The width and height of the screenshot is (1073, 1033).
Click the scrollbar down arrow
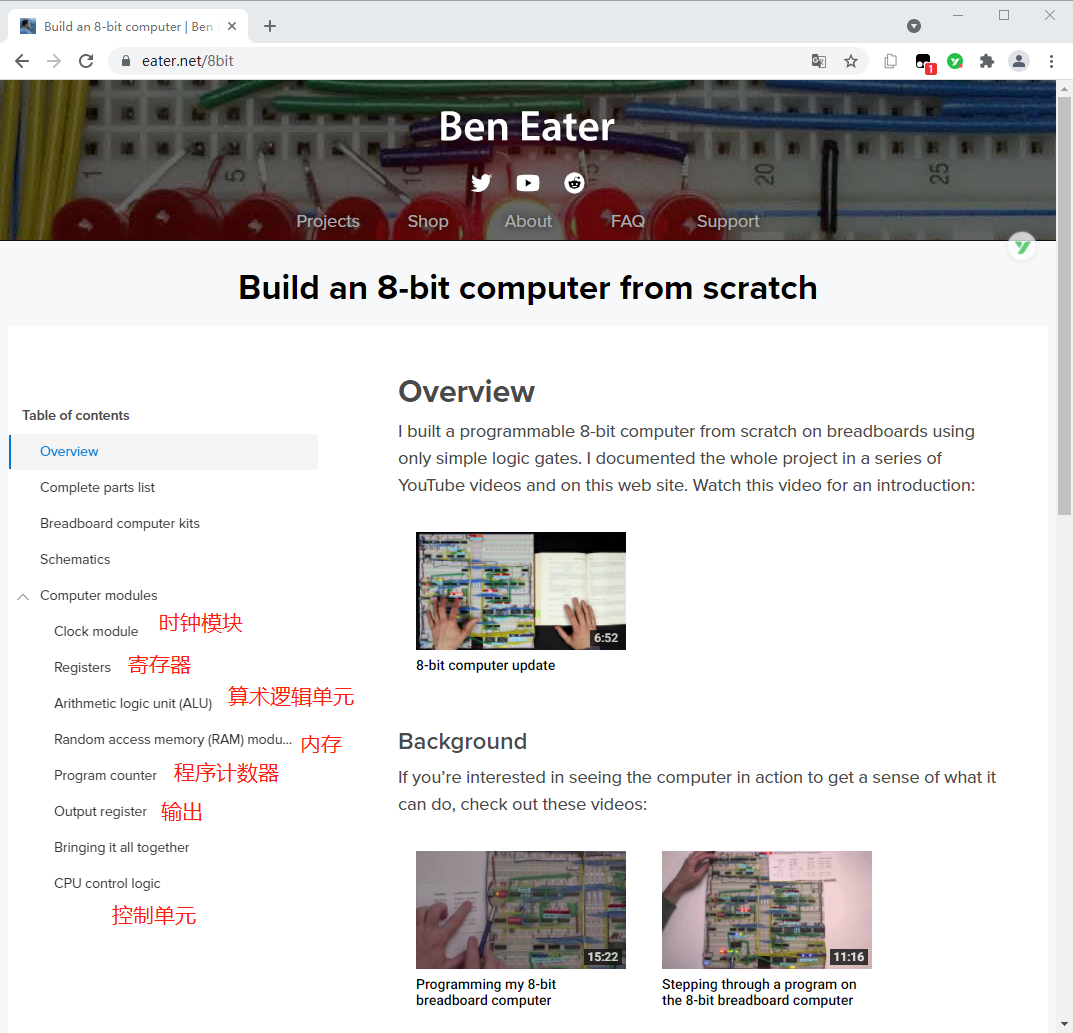pos(1064,1024)
